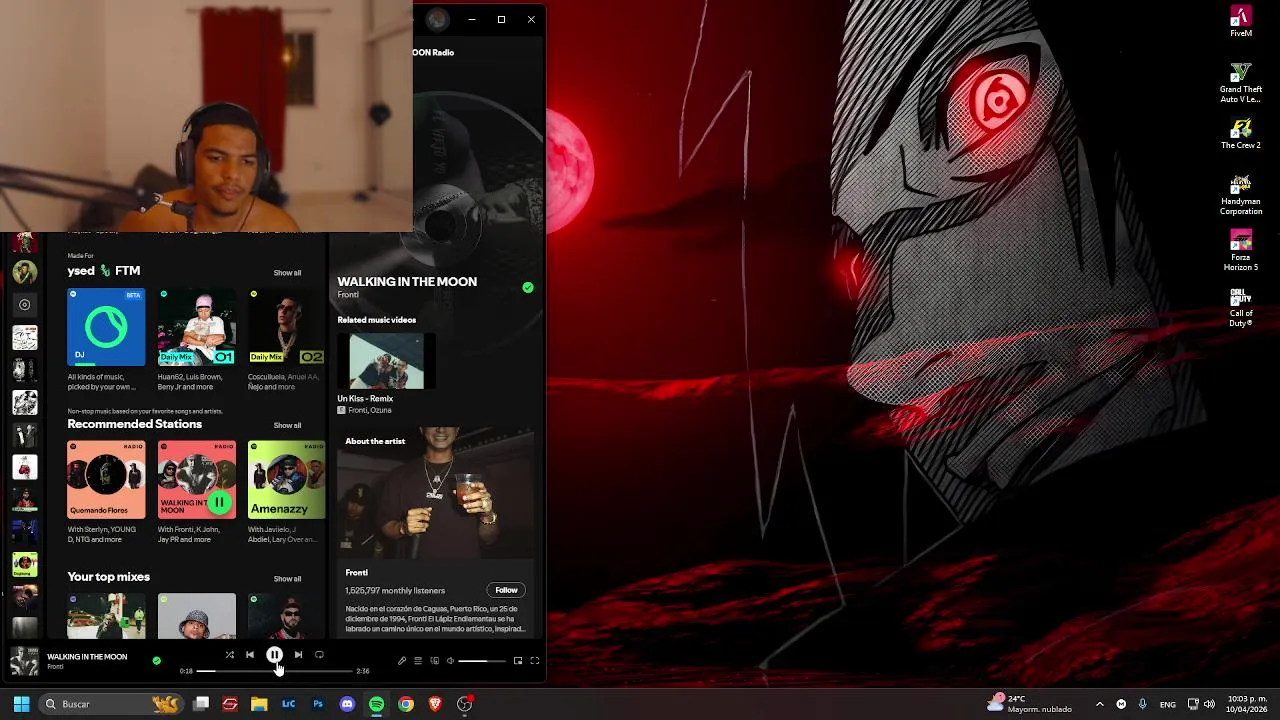Click the now playing album thumbnail
This screenshot has width=1280, height=720.
(24, 661)
